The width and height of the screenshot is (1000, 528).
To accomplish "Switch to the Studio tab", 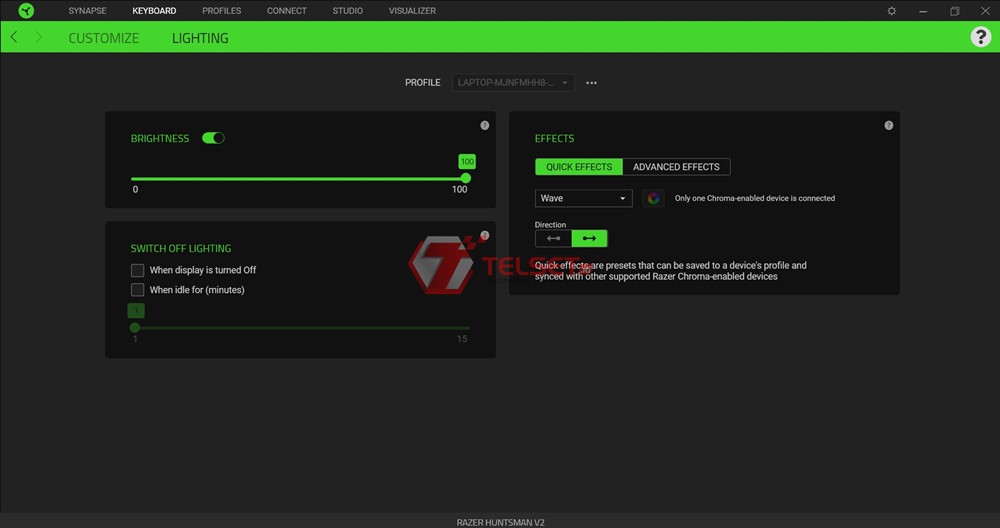I will click(347, 11).
